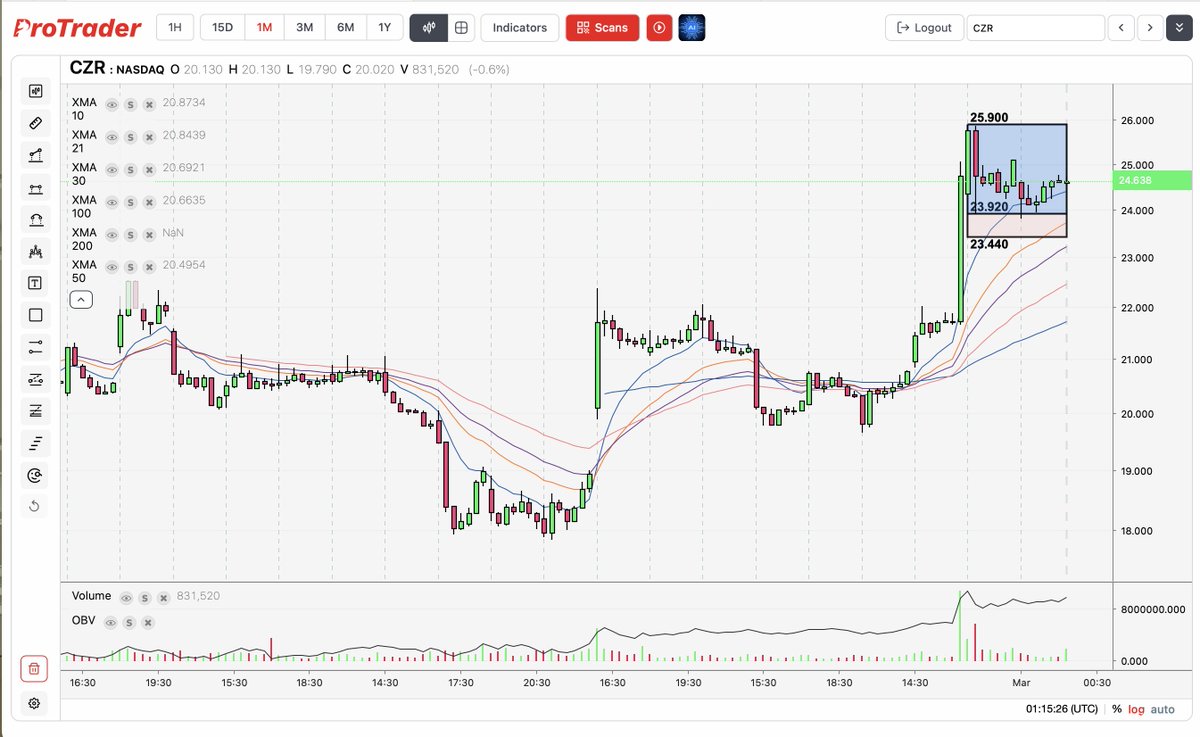1200x737 pixels.
Task: Click the grid layout icon in toolbar
Action: point(460,27)
